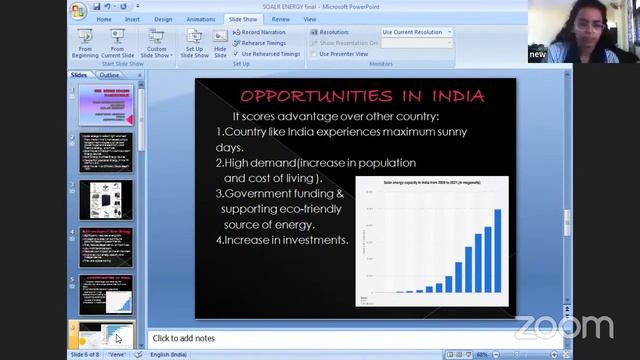Viewport: 640px width, 360px height.
Task: Redo the last action
Action: click(x=123, y=7)
